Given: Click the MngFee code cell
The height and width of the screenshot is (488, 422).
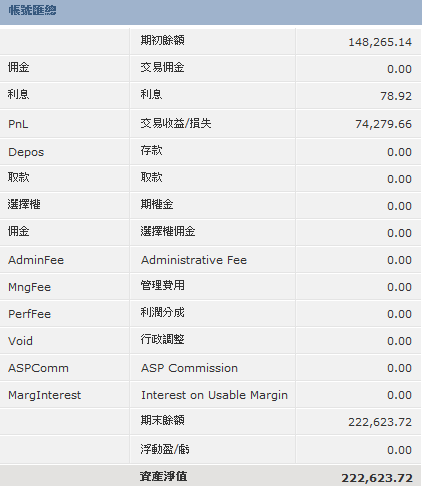Looking at the screenshot, I should tap(29, 287).
